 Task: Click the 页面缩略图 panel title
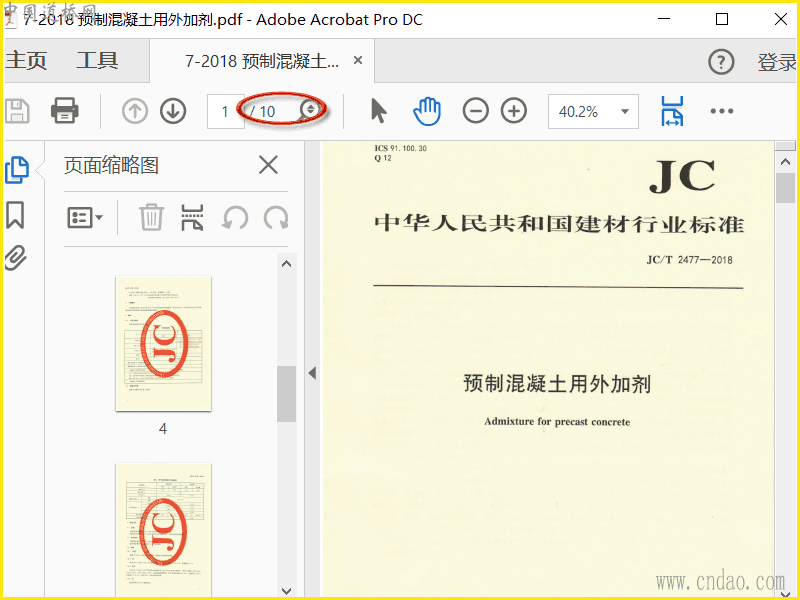[111, 165]
